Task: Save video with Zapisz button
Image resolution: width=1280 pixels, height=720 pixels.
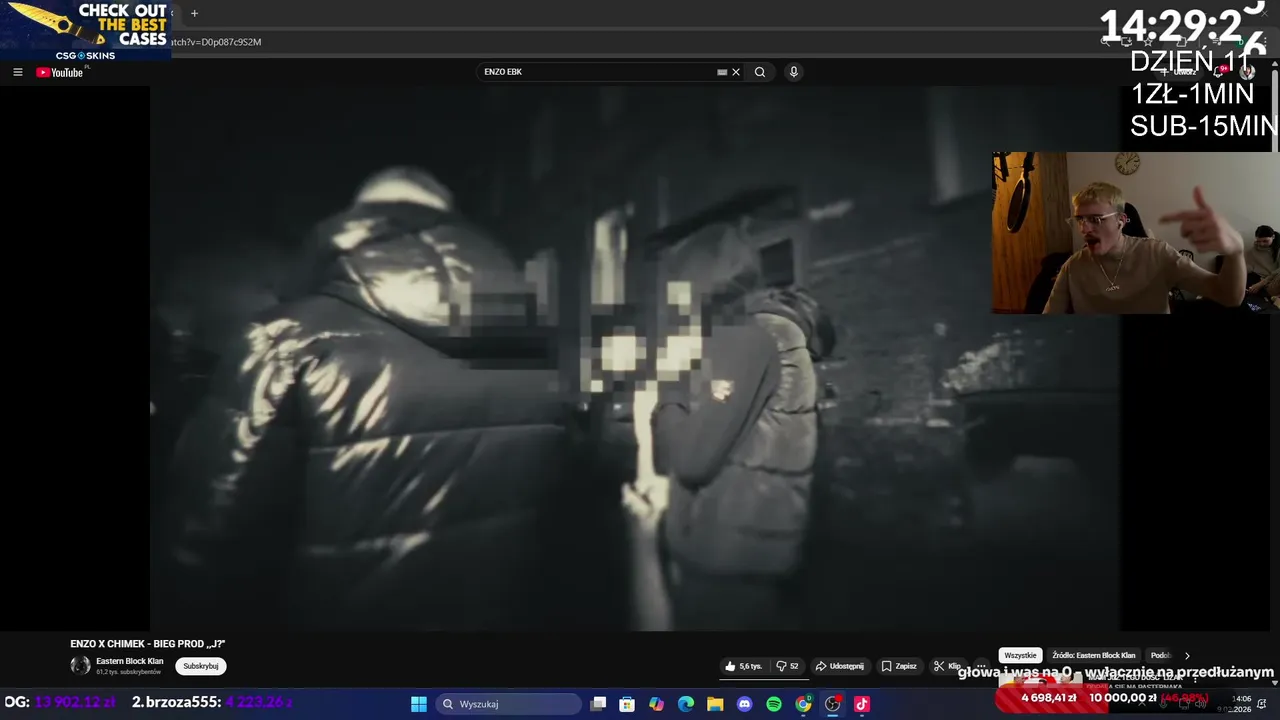Action: click(899, 666)
